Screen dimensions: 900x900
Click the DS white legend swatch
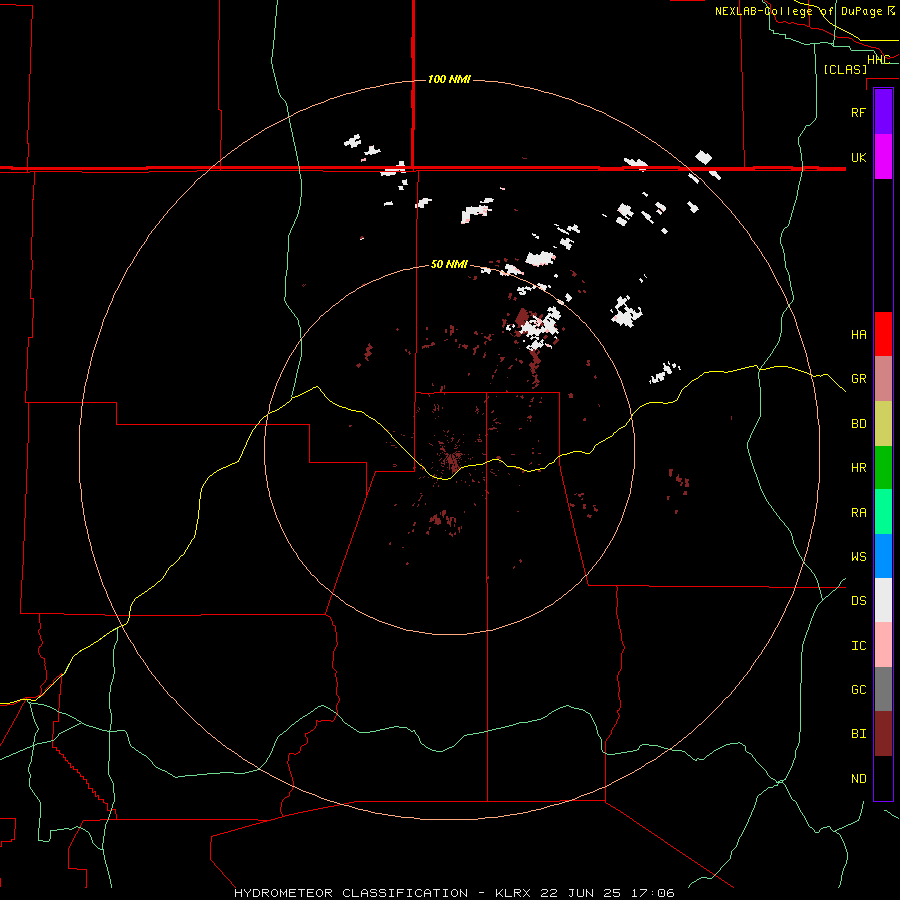point(883,600)
